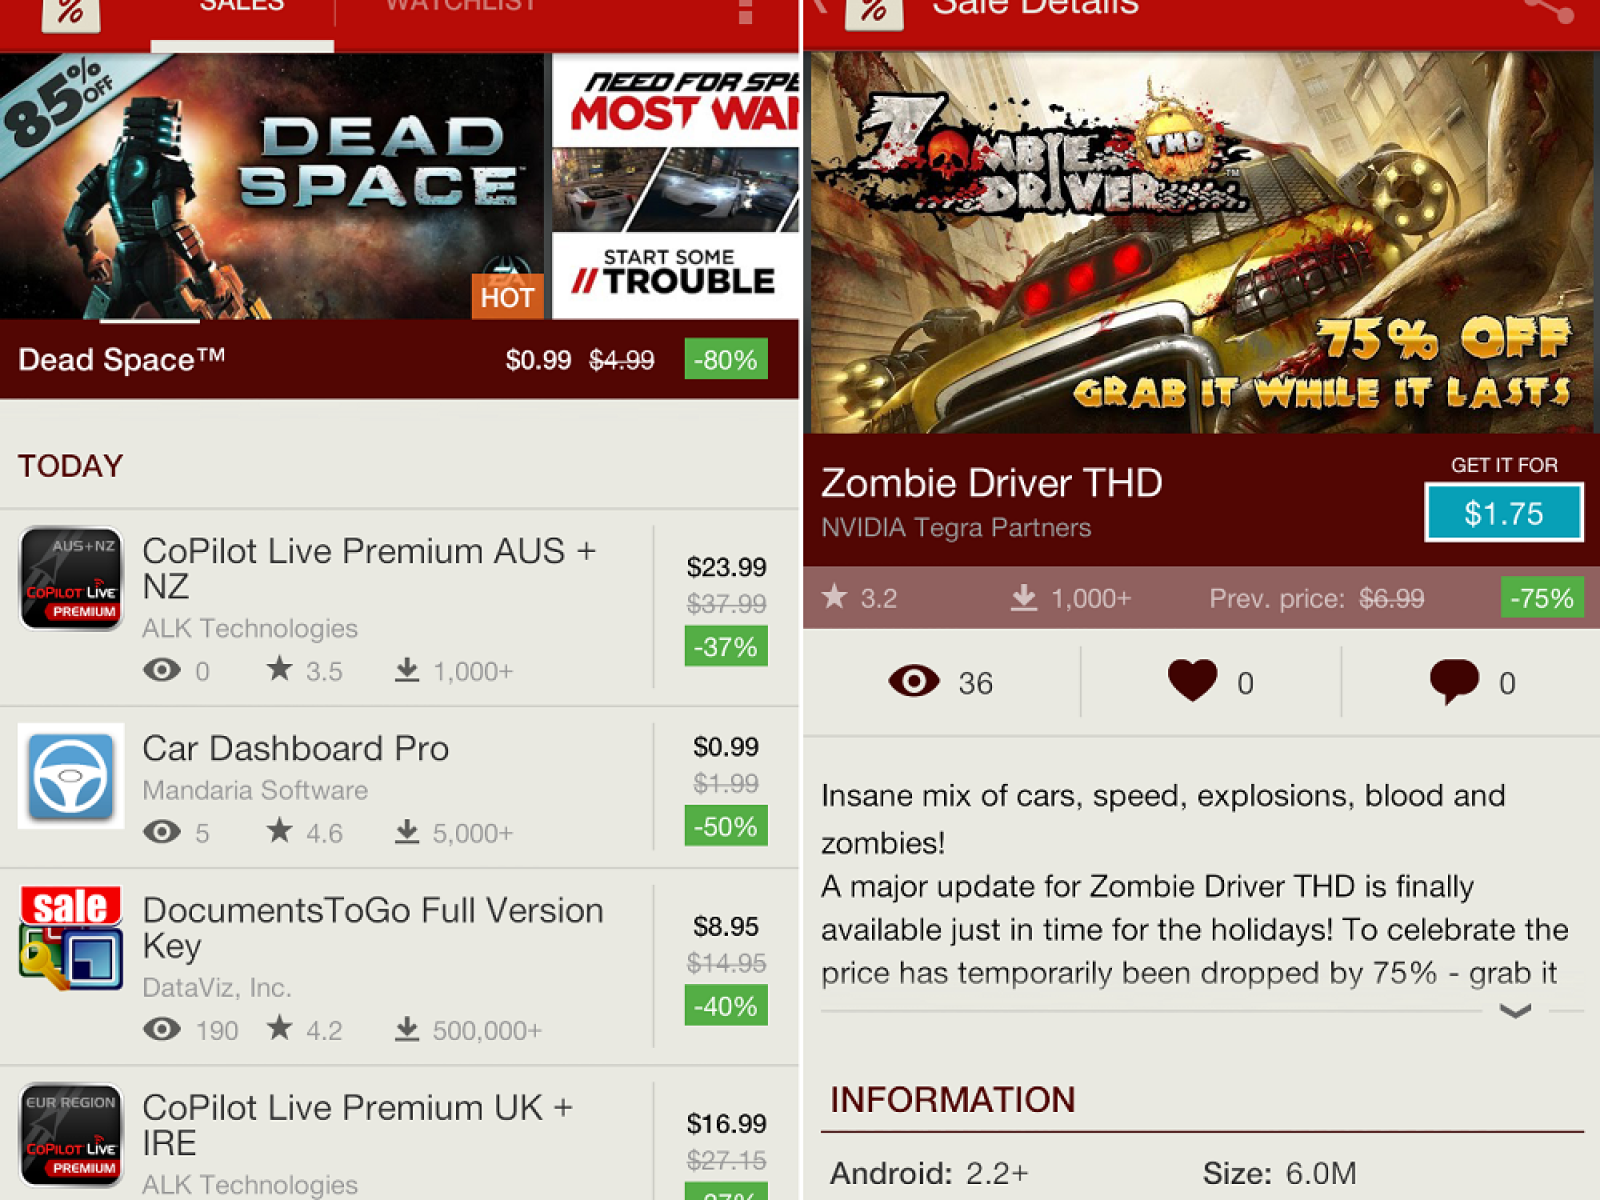
Task: Tap the eye views icon showing 36
Action: pyautogui.click(x=914, y=682)
